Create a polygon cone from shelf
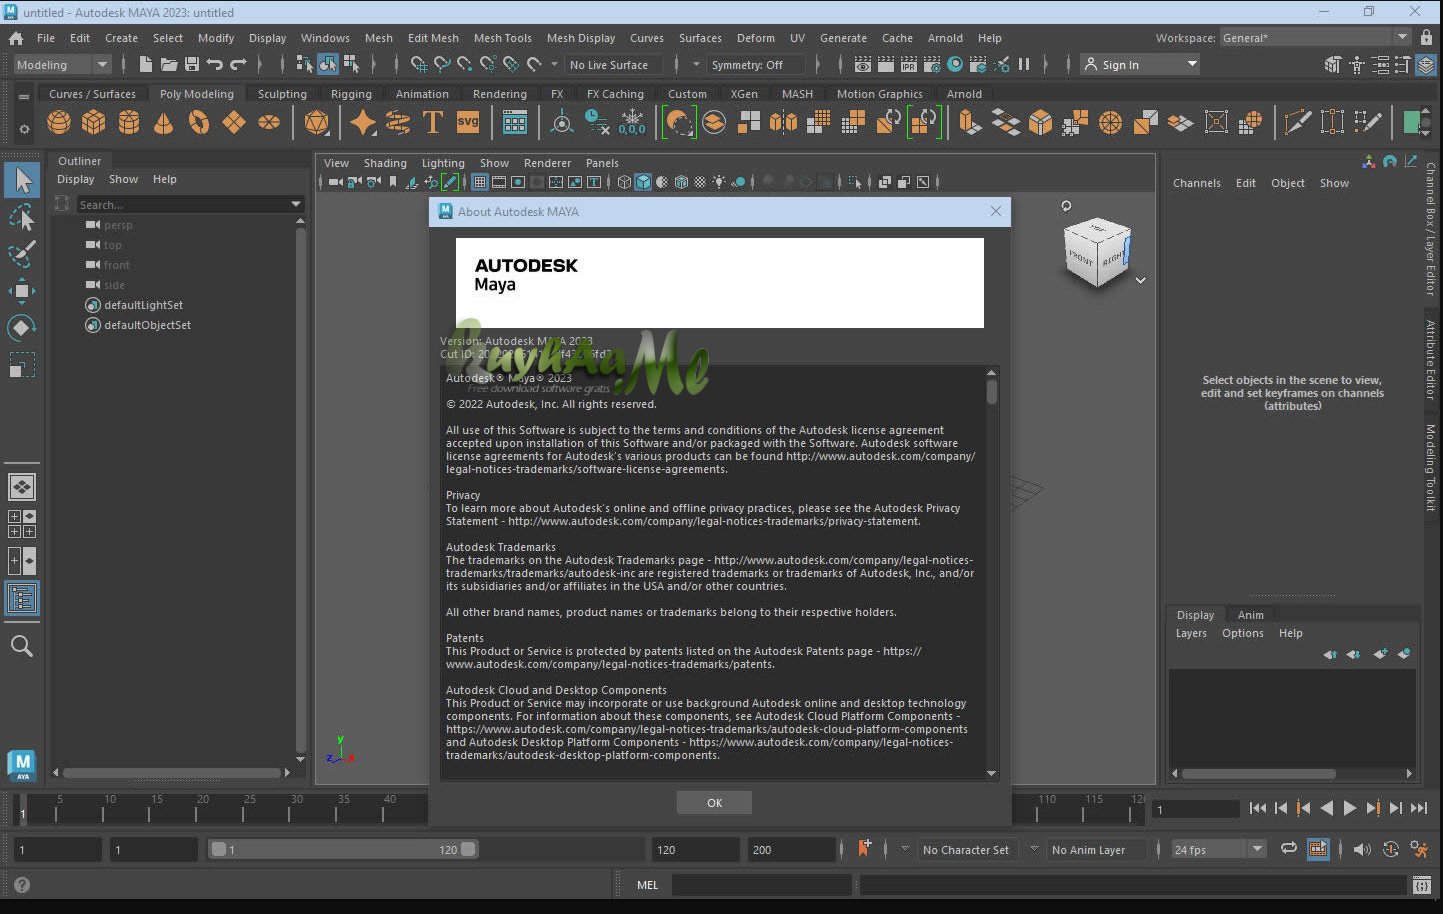1443x914 pixels. tap(163, 122)
